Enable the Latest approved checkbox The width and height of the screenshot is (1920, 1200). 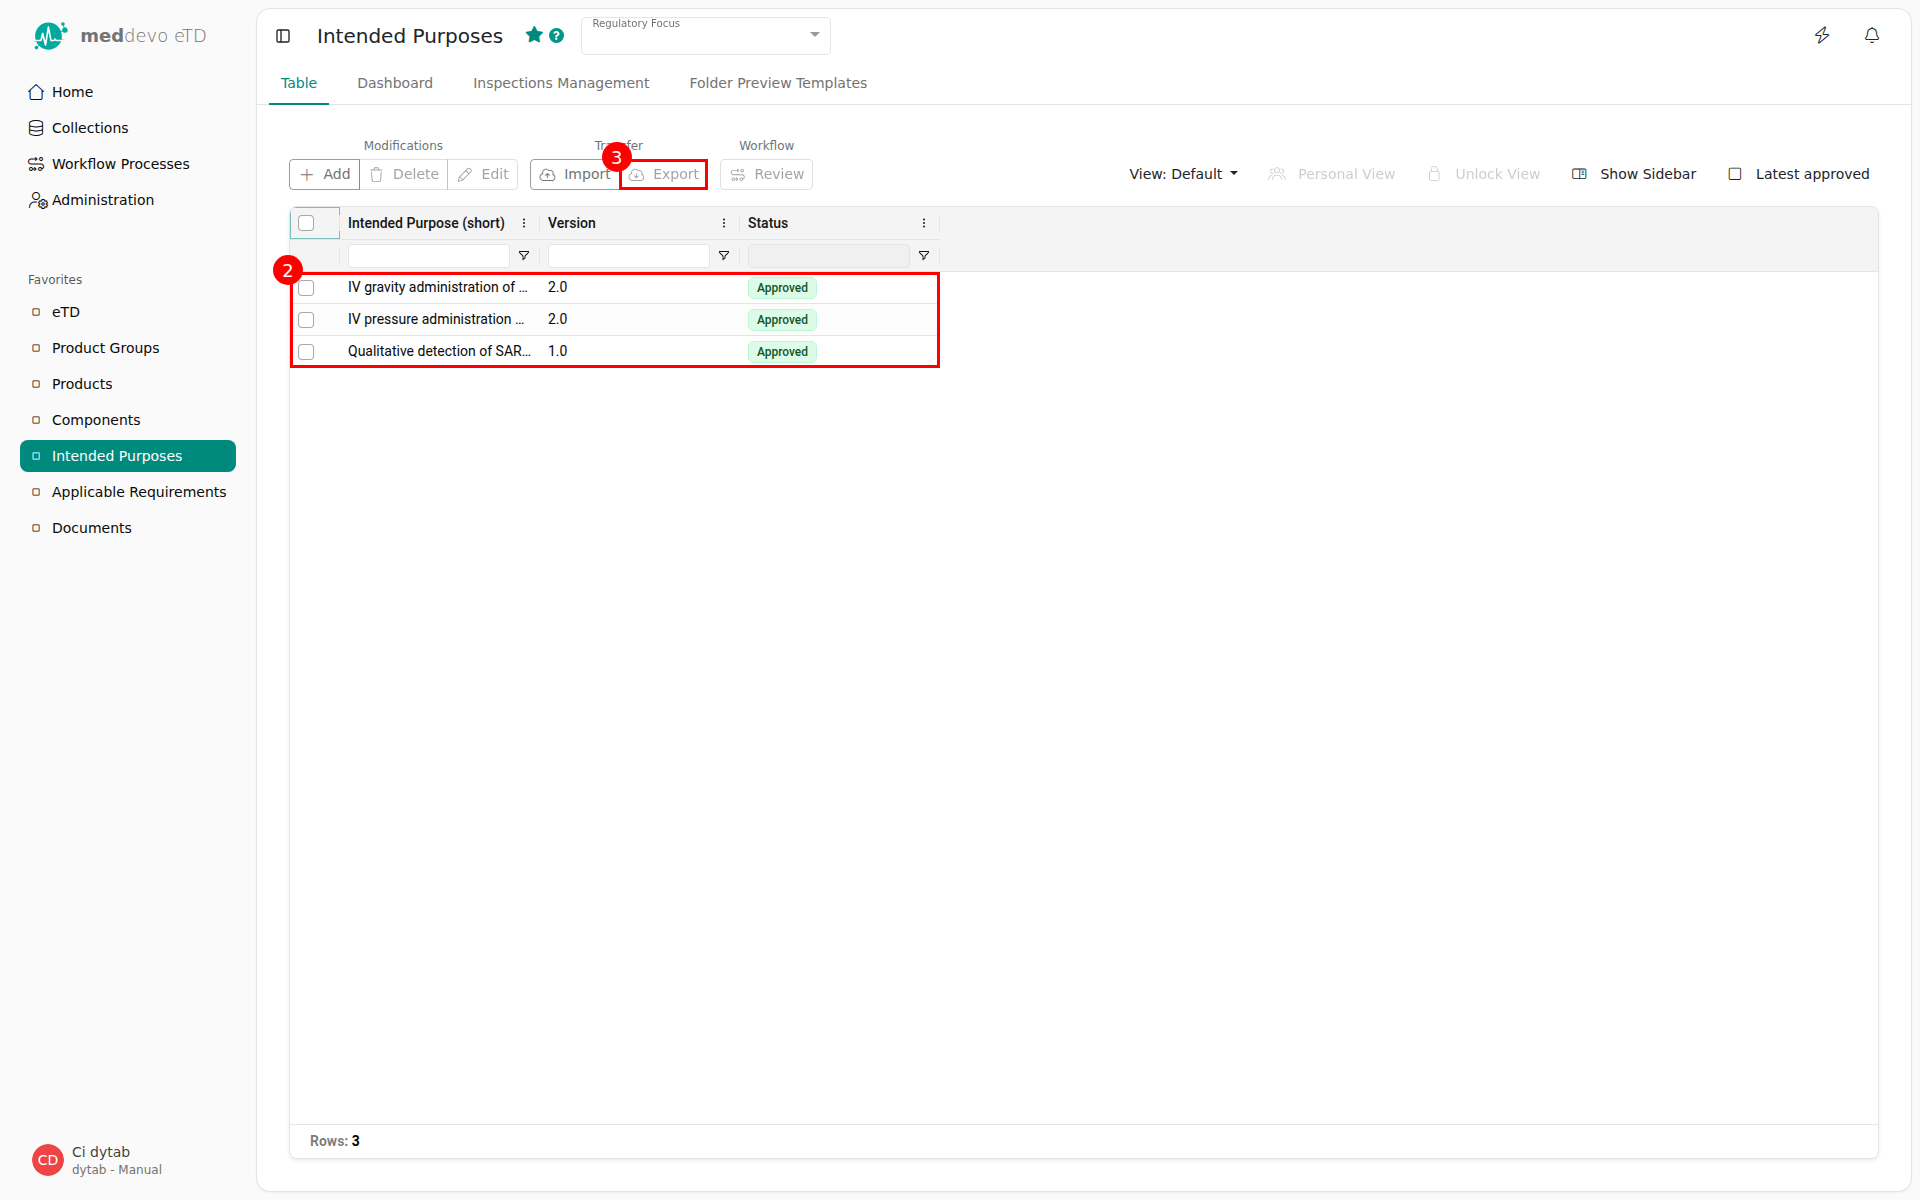pos(1735,174)
